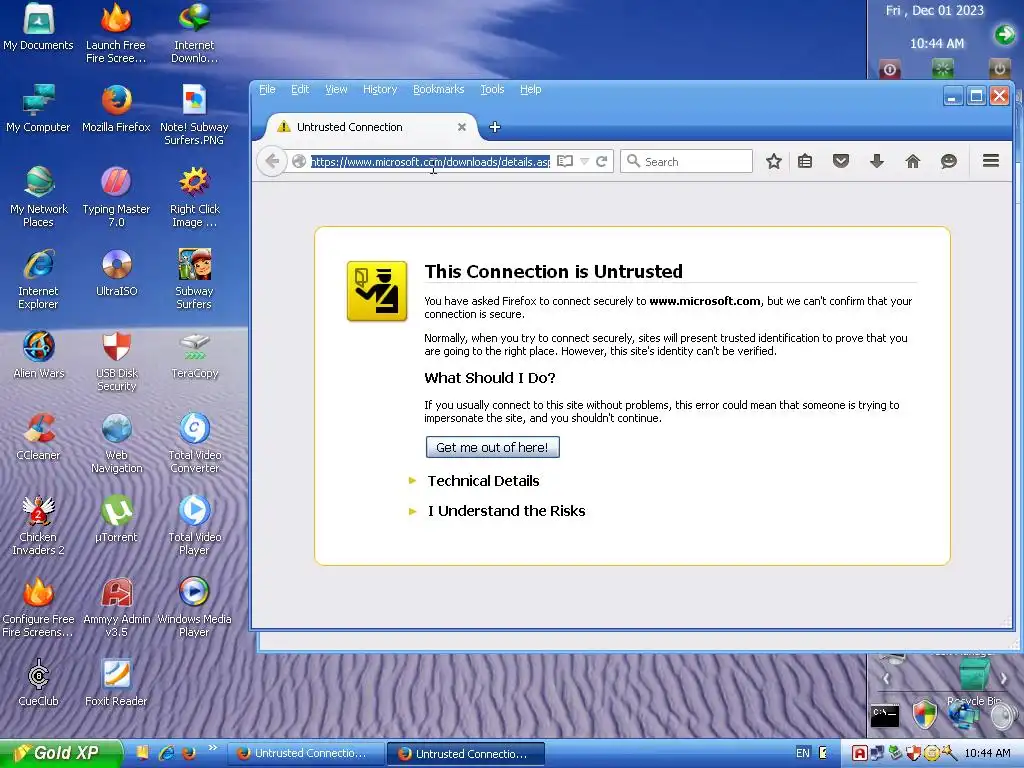Open the Bookmarks menu

[x=438, y=89]
